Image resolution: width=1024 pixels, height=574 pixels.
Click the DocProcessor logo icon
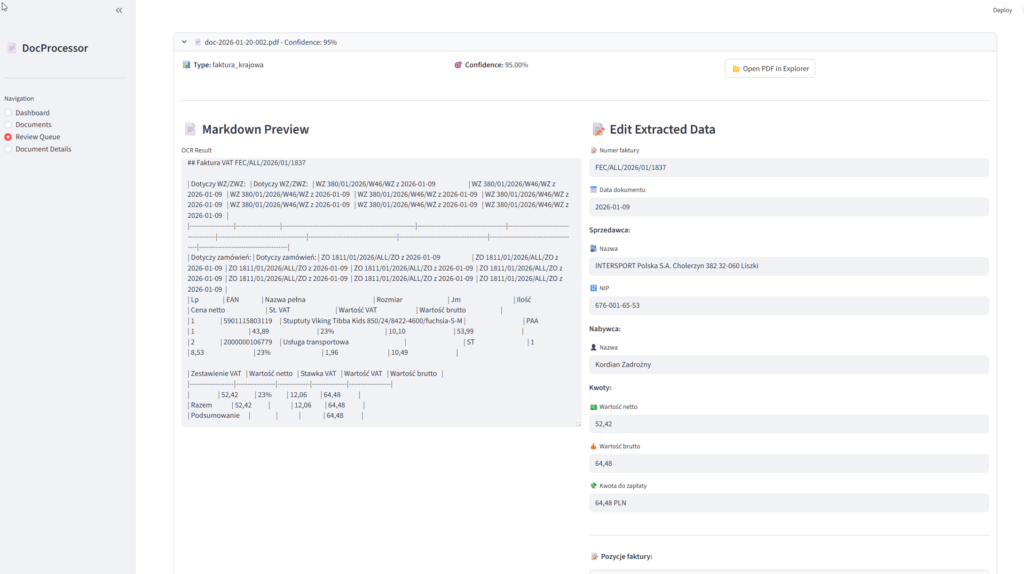12,48
